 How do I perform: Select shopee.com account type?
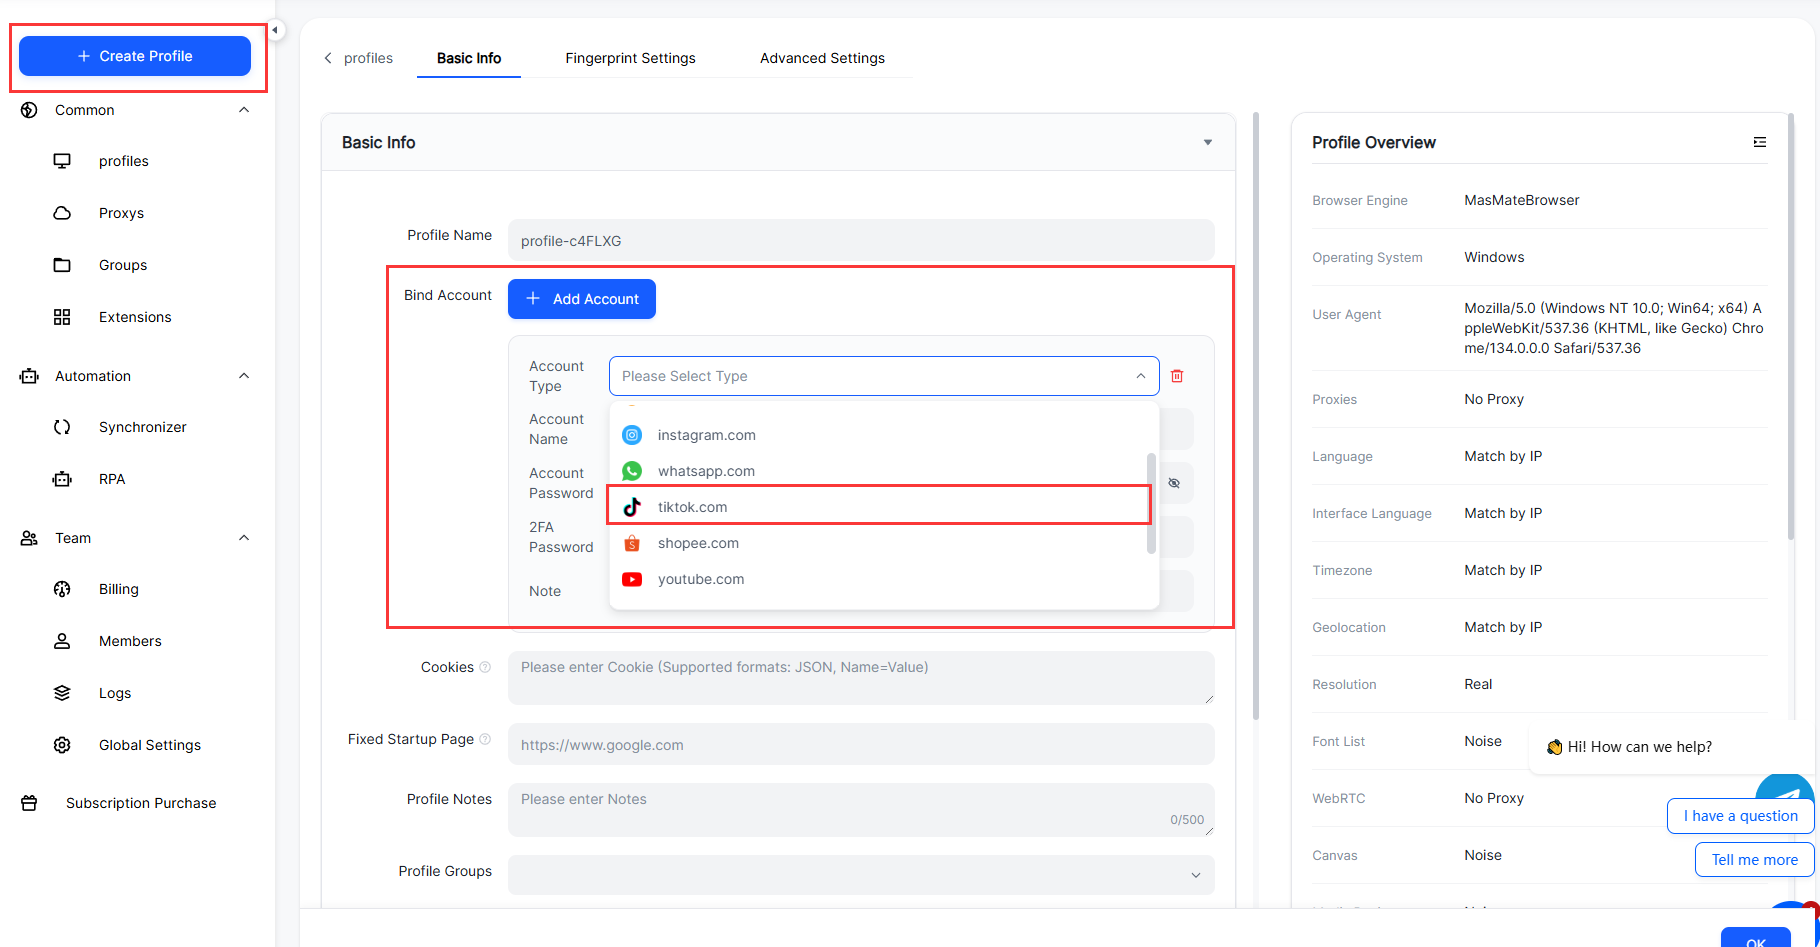pos(698,543)
